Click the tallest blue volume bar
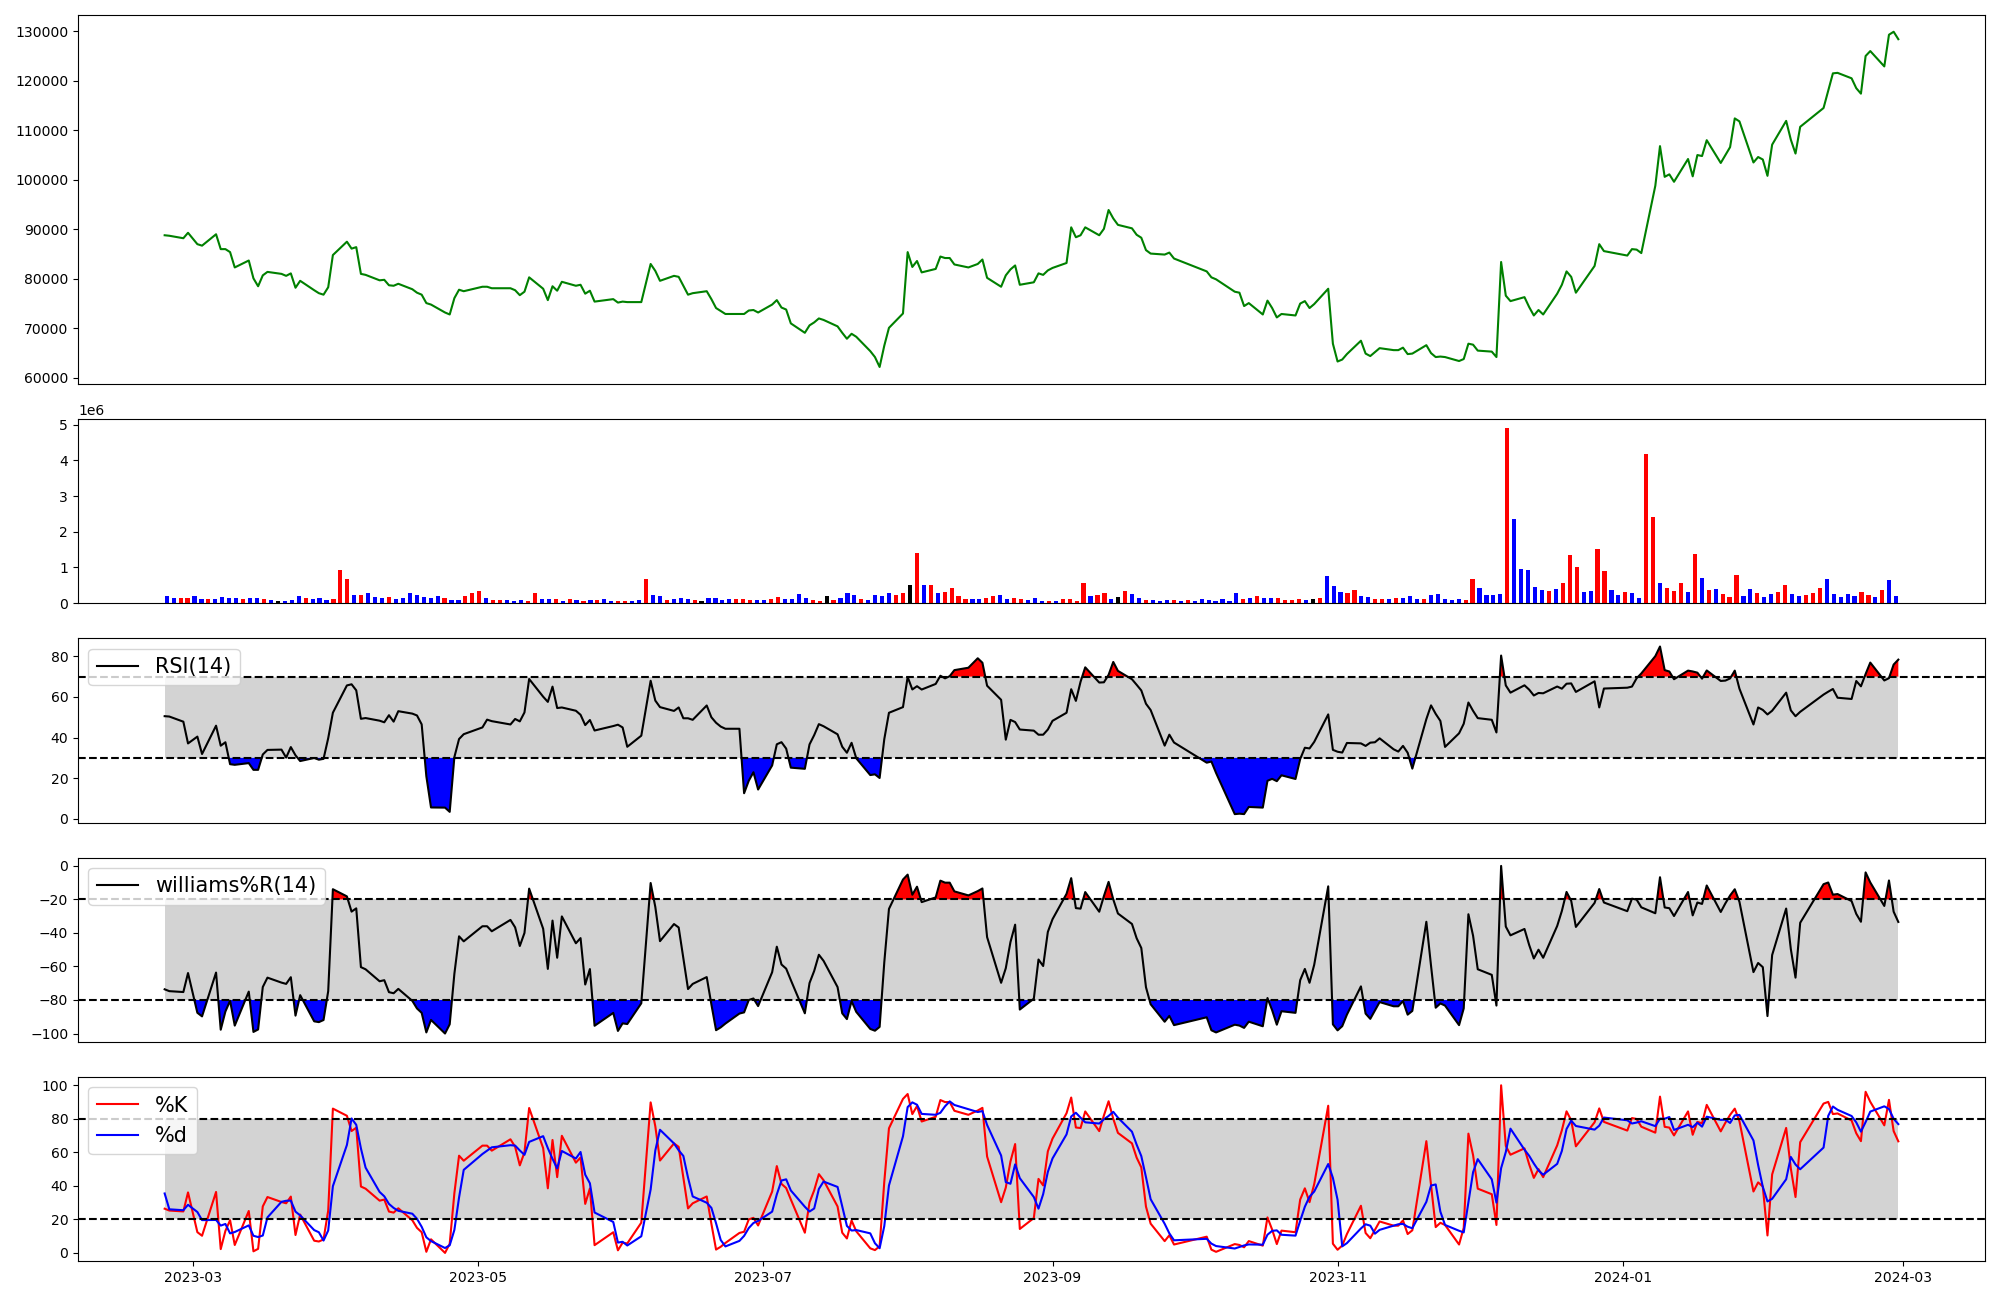2000x1300 pixels. (x=1514, y=560)
